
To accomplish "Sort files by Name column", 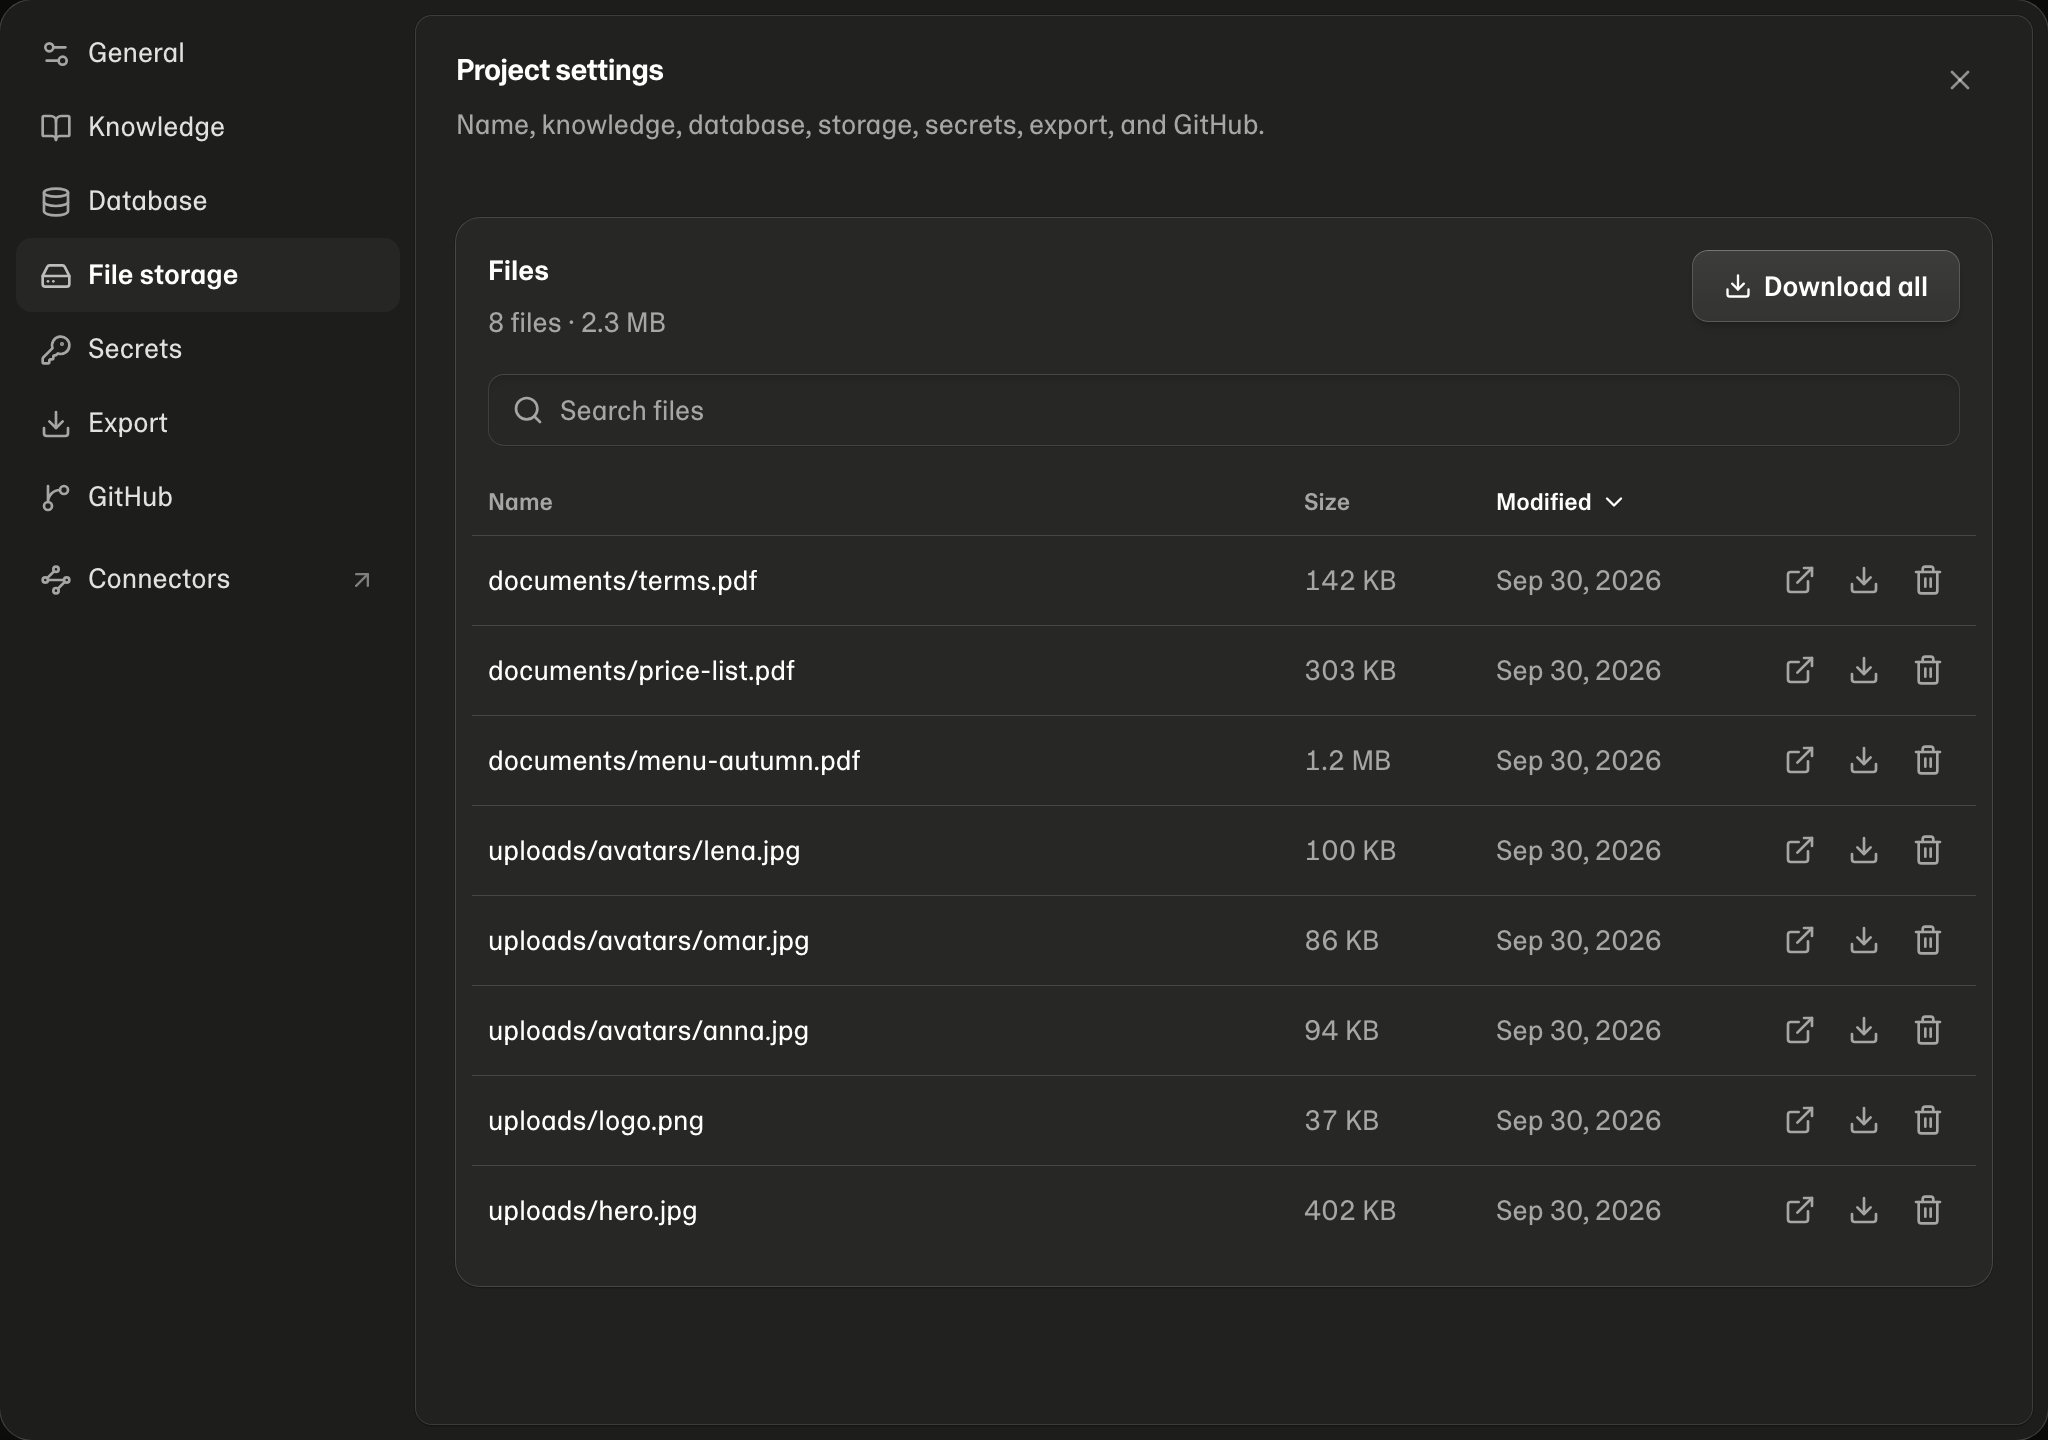I will [520, 502].
